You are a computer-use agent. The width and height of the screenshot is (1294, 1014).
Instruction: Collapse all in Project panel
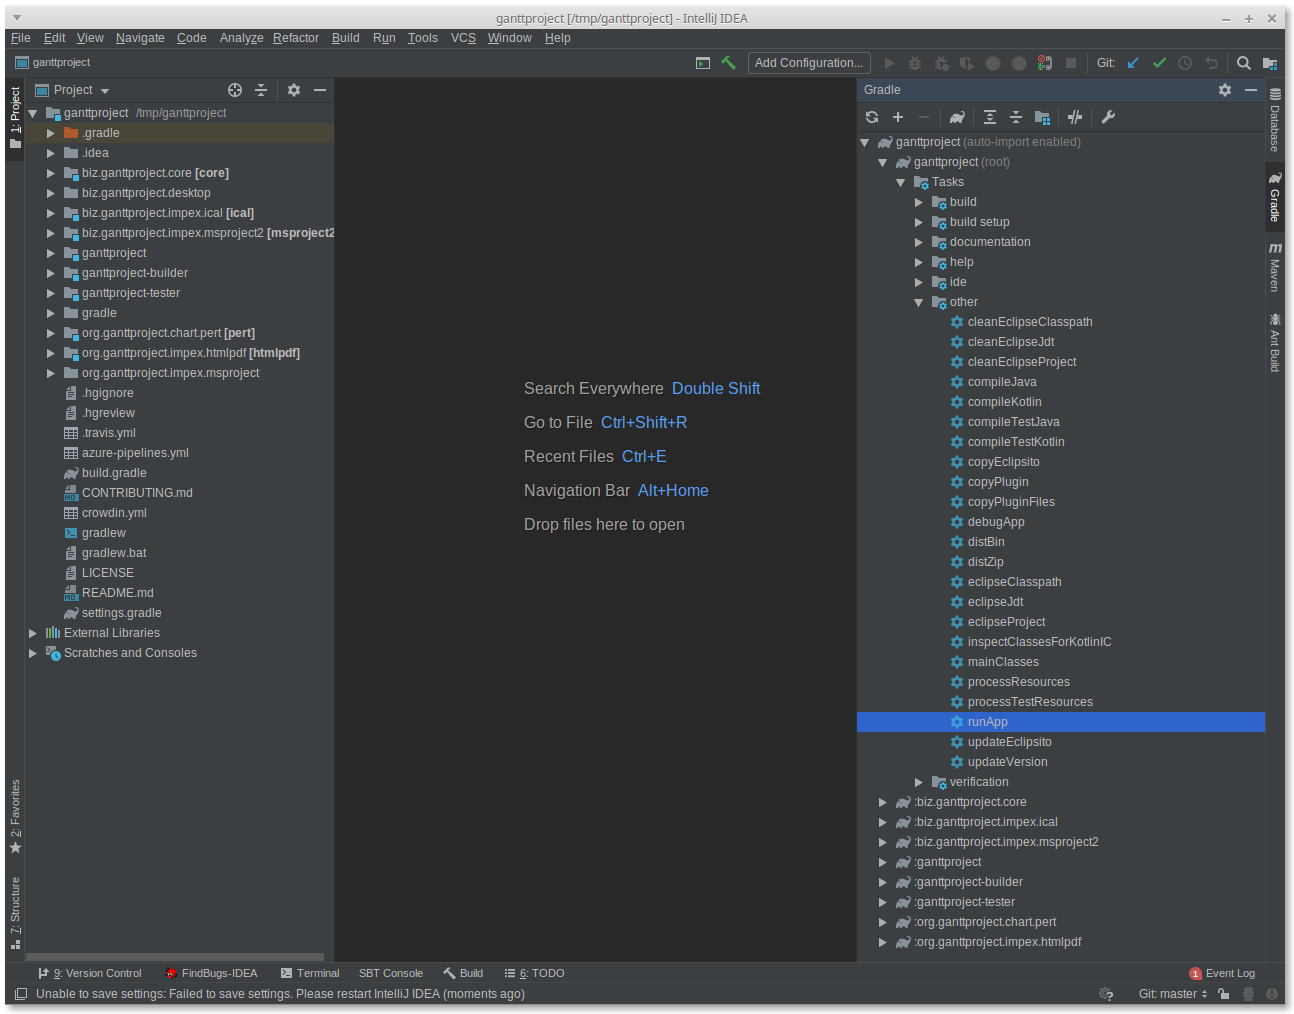pos(261,90)
